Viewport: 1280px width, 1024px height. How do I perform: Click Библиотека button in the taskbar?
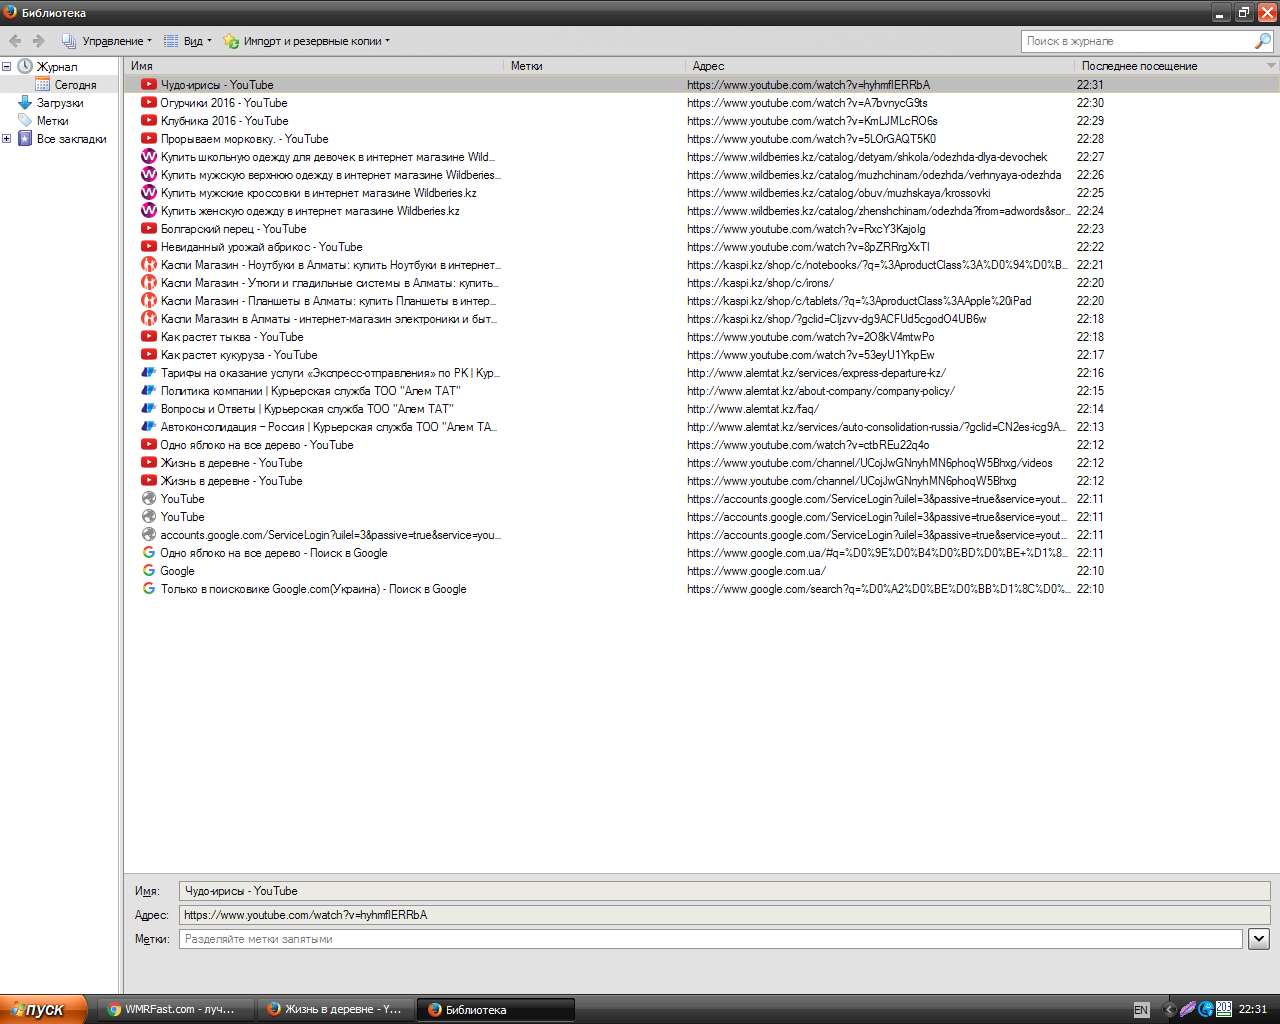click(495, 1009)
